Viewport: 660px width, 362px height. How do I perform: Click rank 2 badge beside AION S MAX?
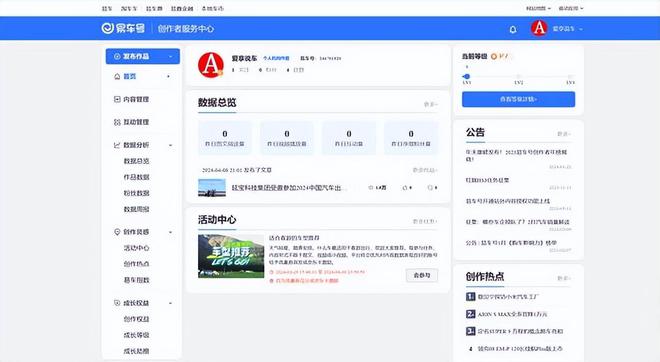(x=471, y=314)
